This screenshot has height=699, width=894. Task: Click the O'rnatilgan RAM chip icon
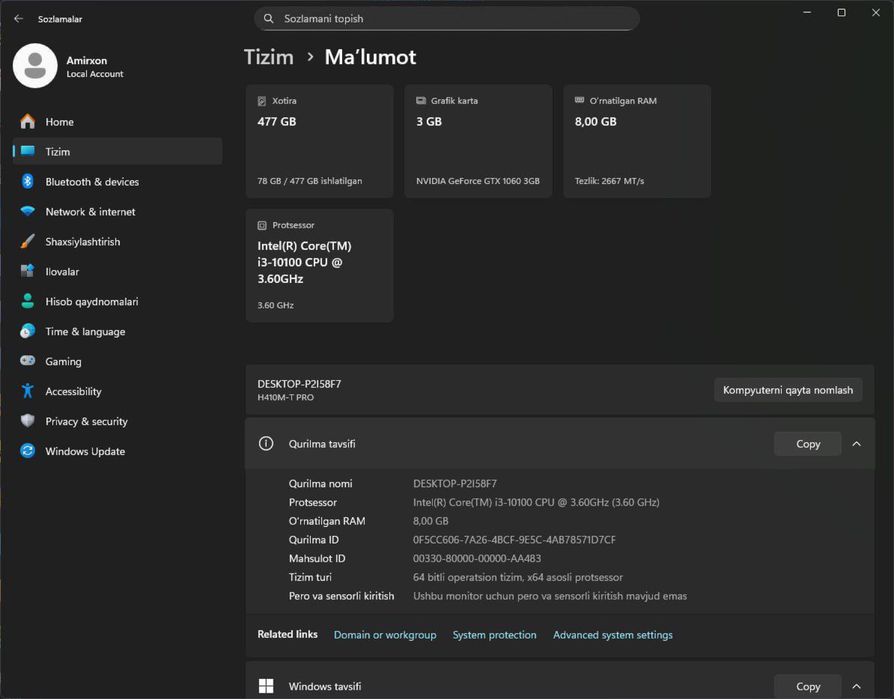tap(579, 100)
